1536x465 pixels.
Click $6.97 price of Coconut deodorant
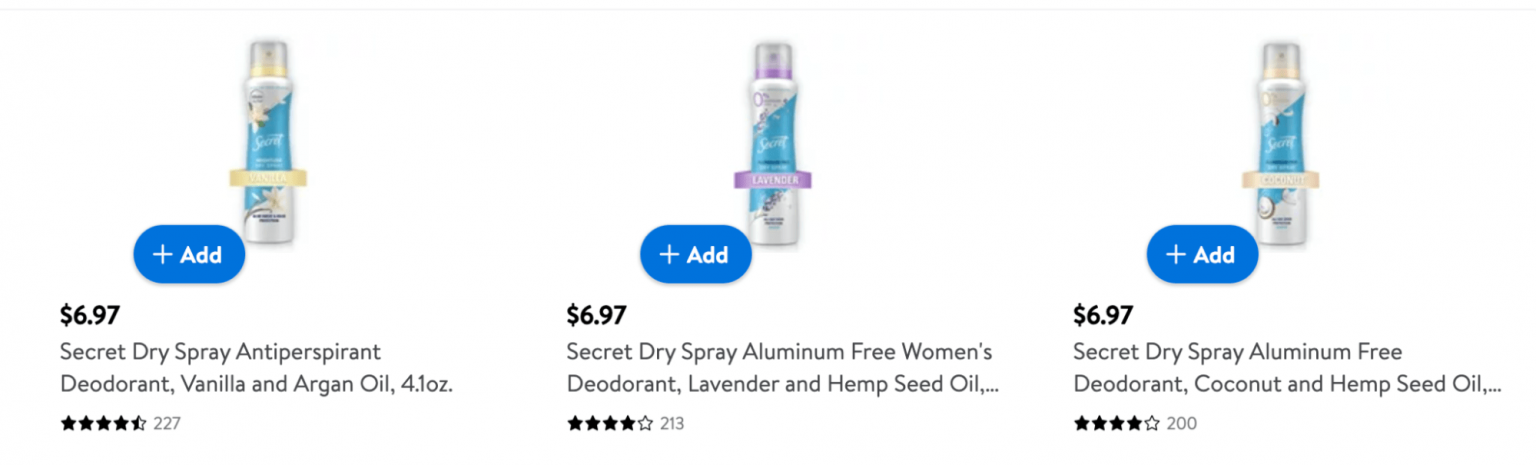pyautogui.click(x=1103, y=315)
